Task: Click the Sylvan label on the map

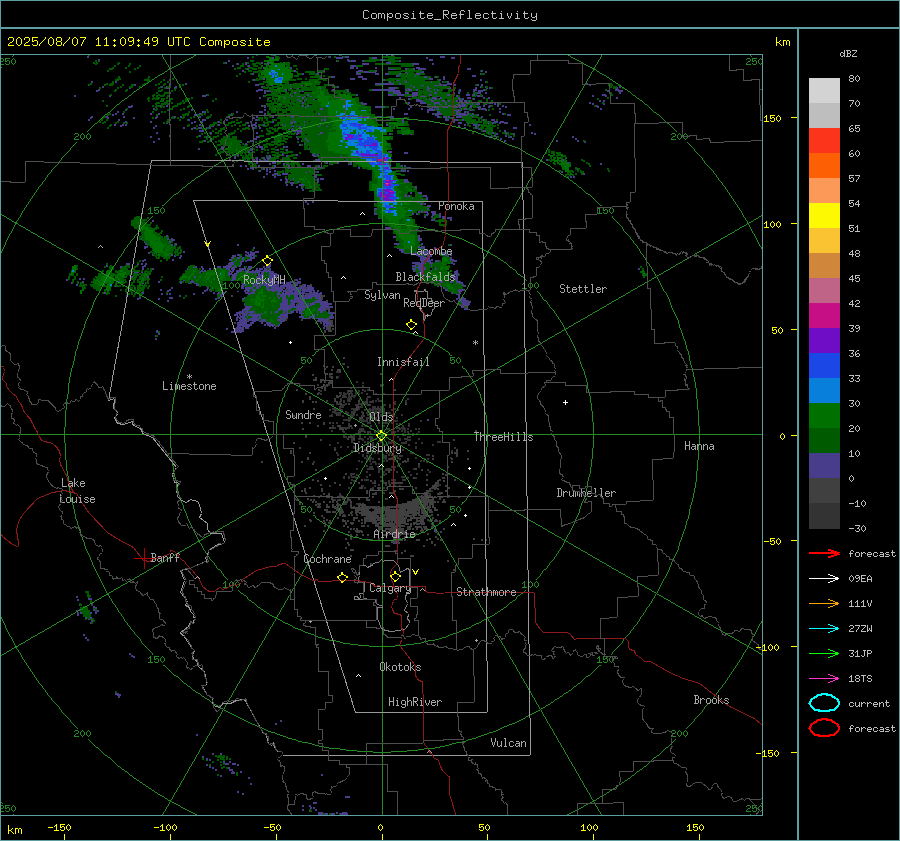Action: (x=382, y=295)
